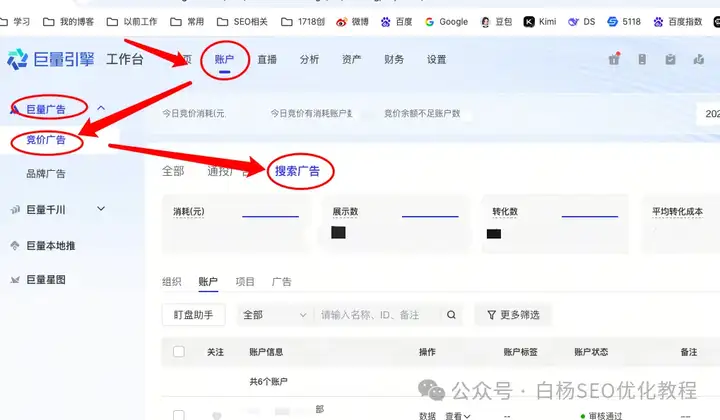Click the 共6个账户 summary text
This screenshot has width=720, height=420.
269,381
